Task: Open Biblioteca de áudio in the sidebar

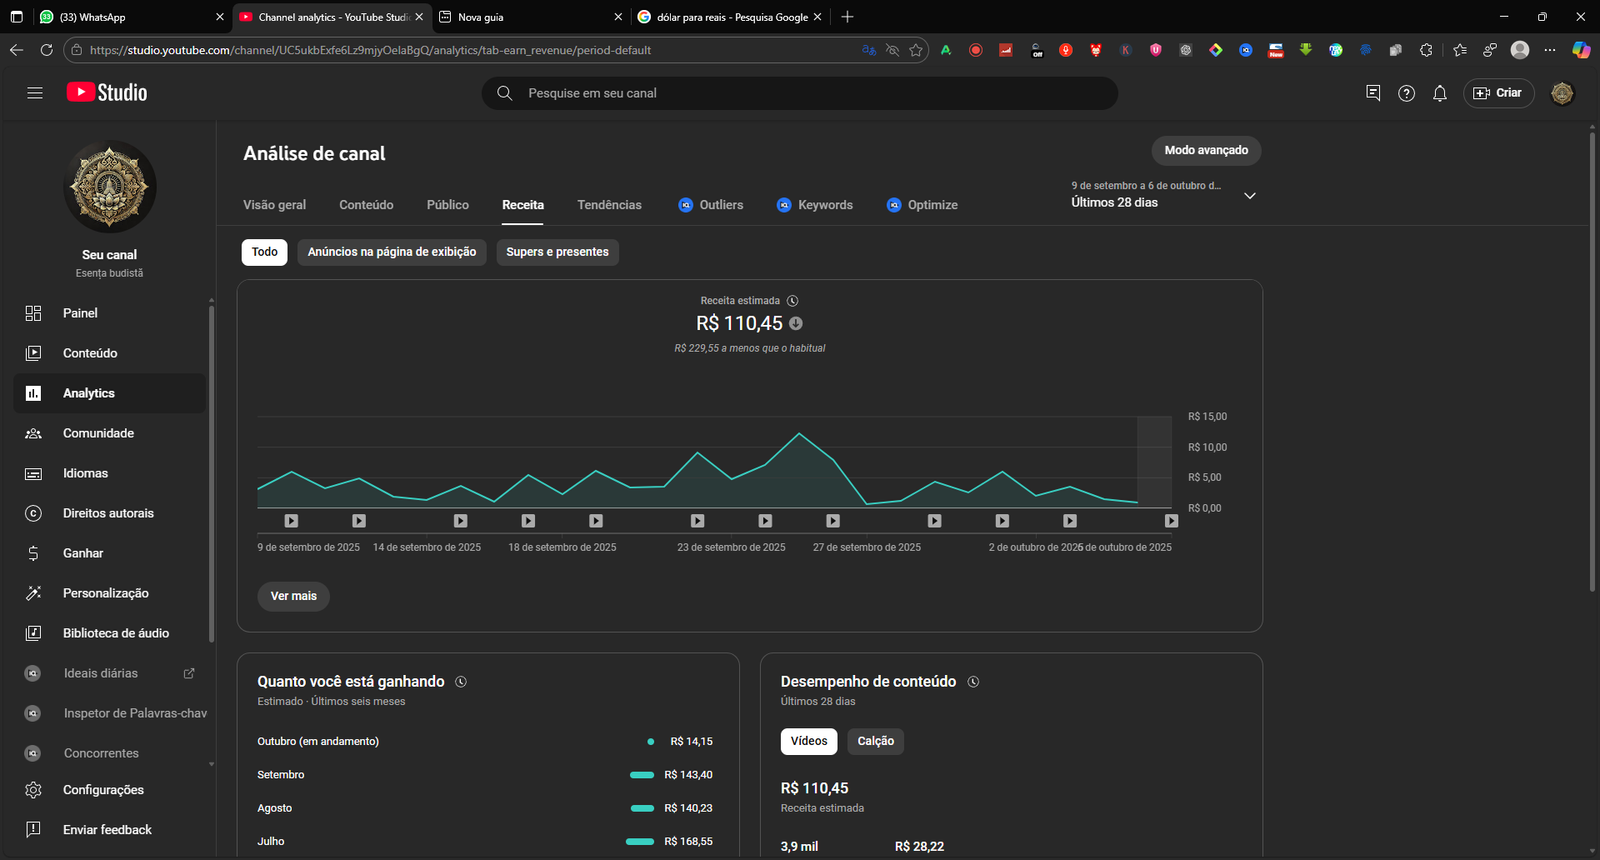Action: click(115, 633)
